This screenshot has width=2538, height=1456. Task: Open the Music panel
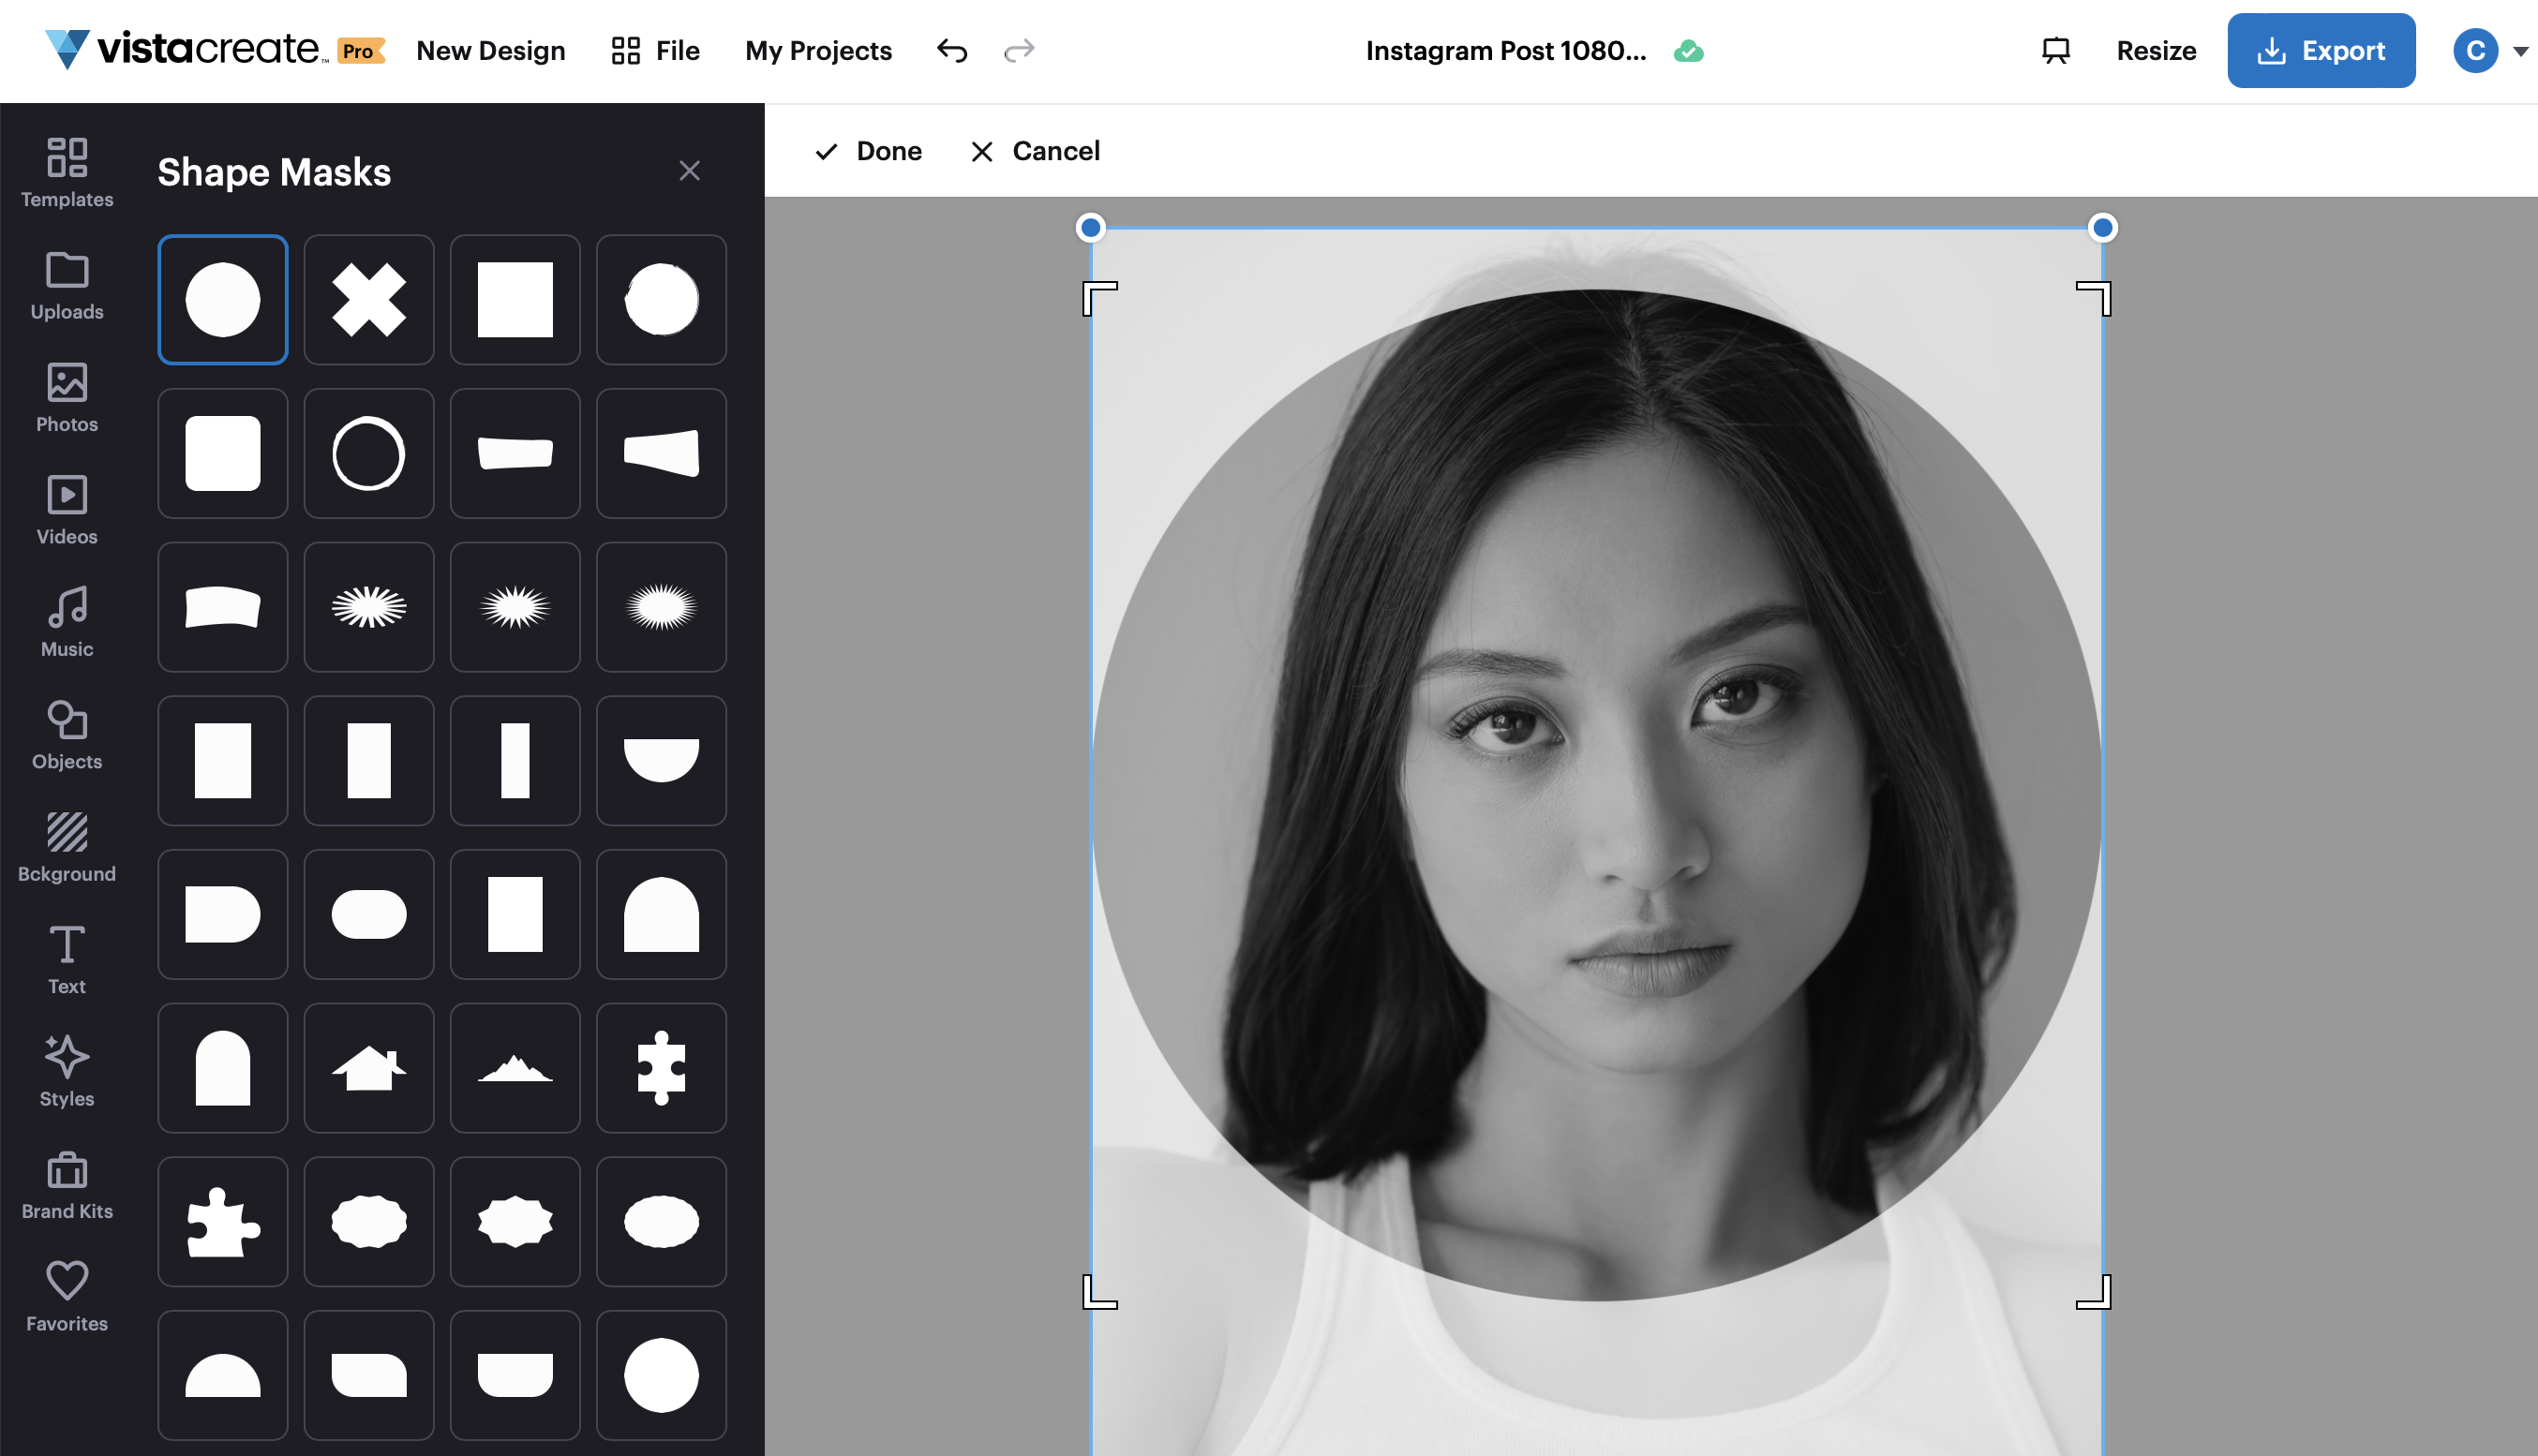pos(66,622)
